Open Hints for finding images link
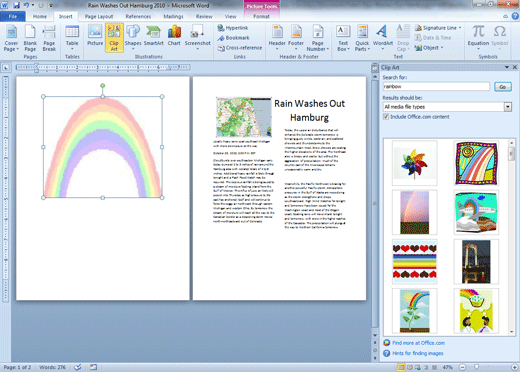Viewport: 520px width, 372px height. pyautogui.click(x=418, y=353)
